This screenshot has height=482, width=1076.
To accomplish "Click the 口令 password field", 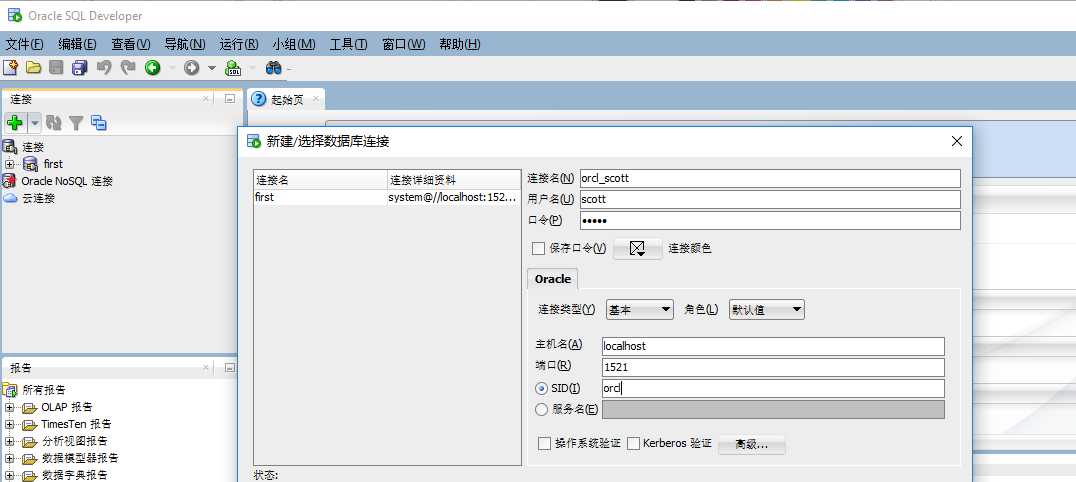I will [x=770, y=220].
